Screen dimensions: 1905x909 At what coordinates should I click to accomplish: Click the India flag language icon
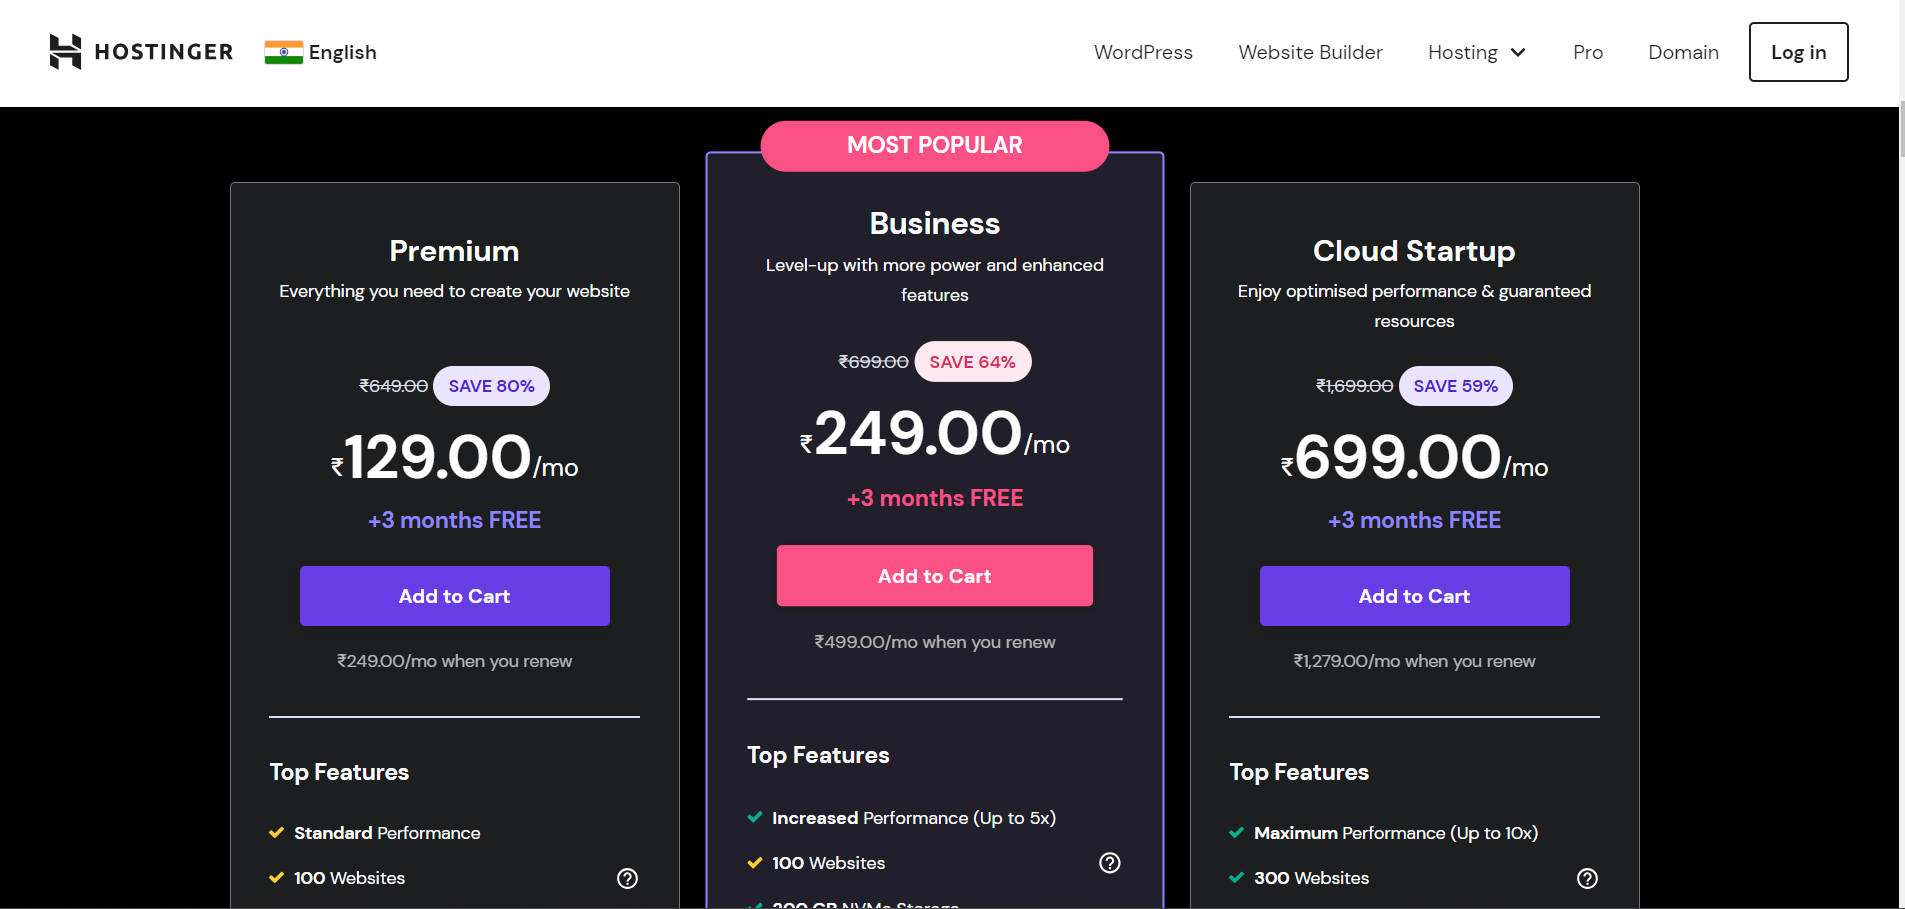284,52
